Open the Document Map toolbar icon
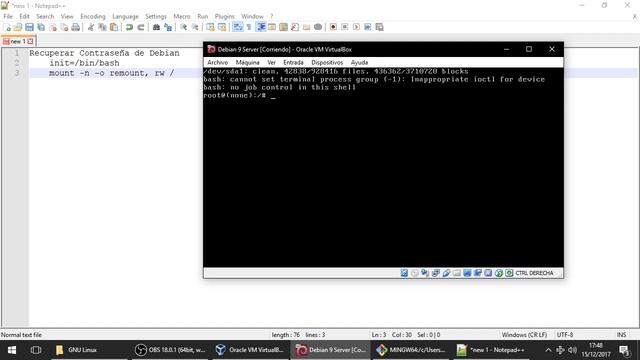The height and width of the screenshot is (360, 640). (x=283, y=27)
